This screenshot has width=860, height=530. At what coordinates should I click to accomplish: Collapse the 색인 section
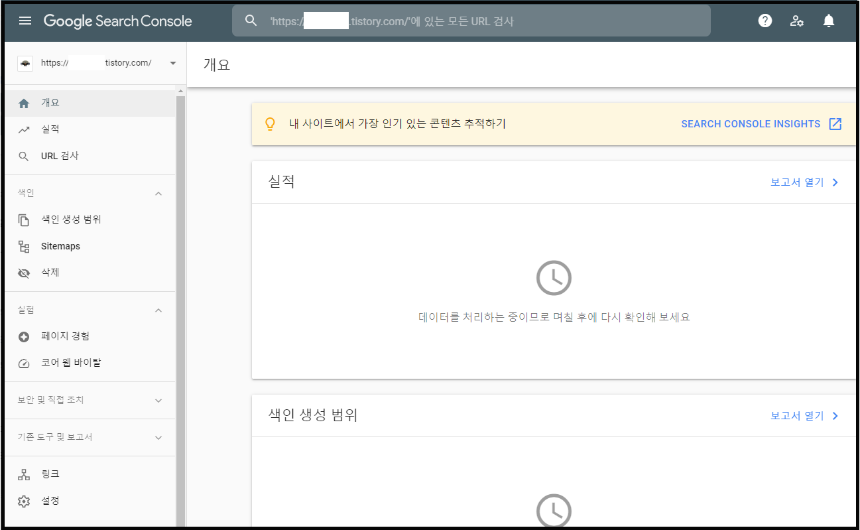(159, 194)
